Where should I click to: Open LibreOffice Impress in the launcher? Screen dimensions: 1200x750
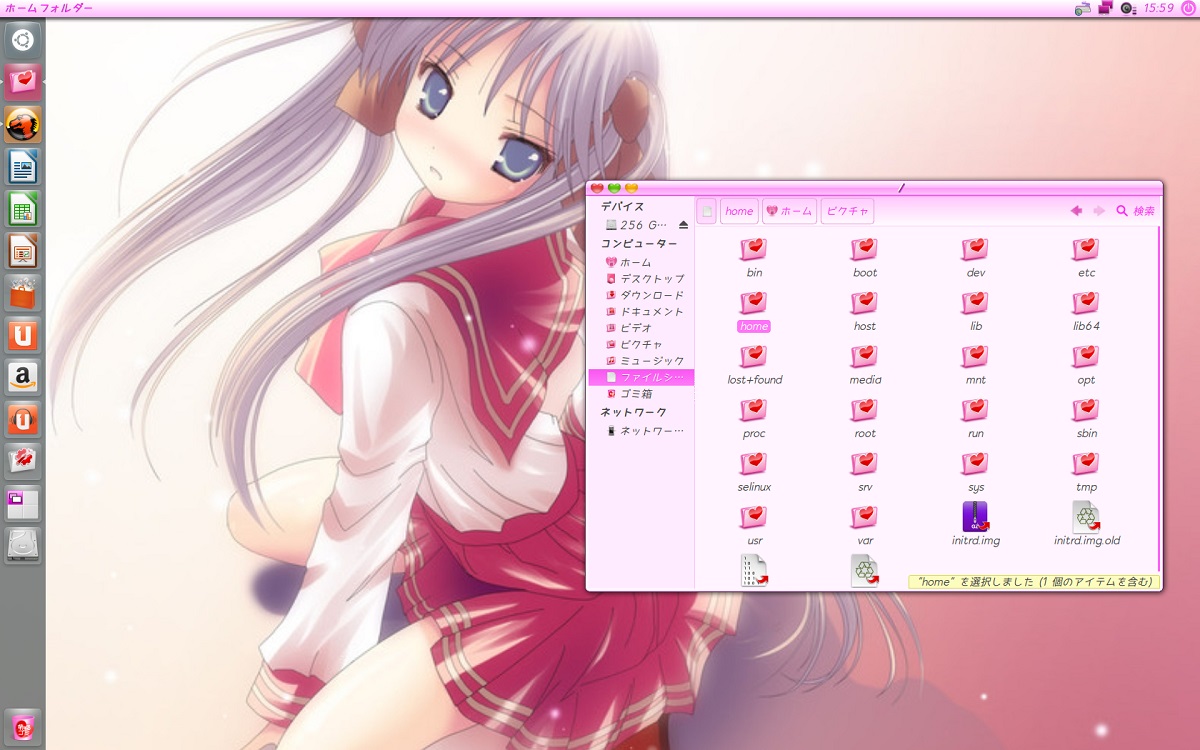click(x=23, y=250)
